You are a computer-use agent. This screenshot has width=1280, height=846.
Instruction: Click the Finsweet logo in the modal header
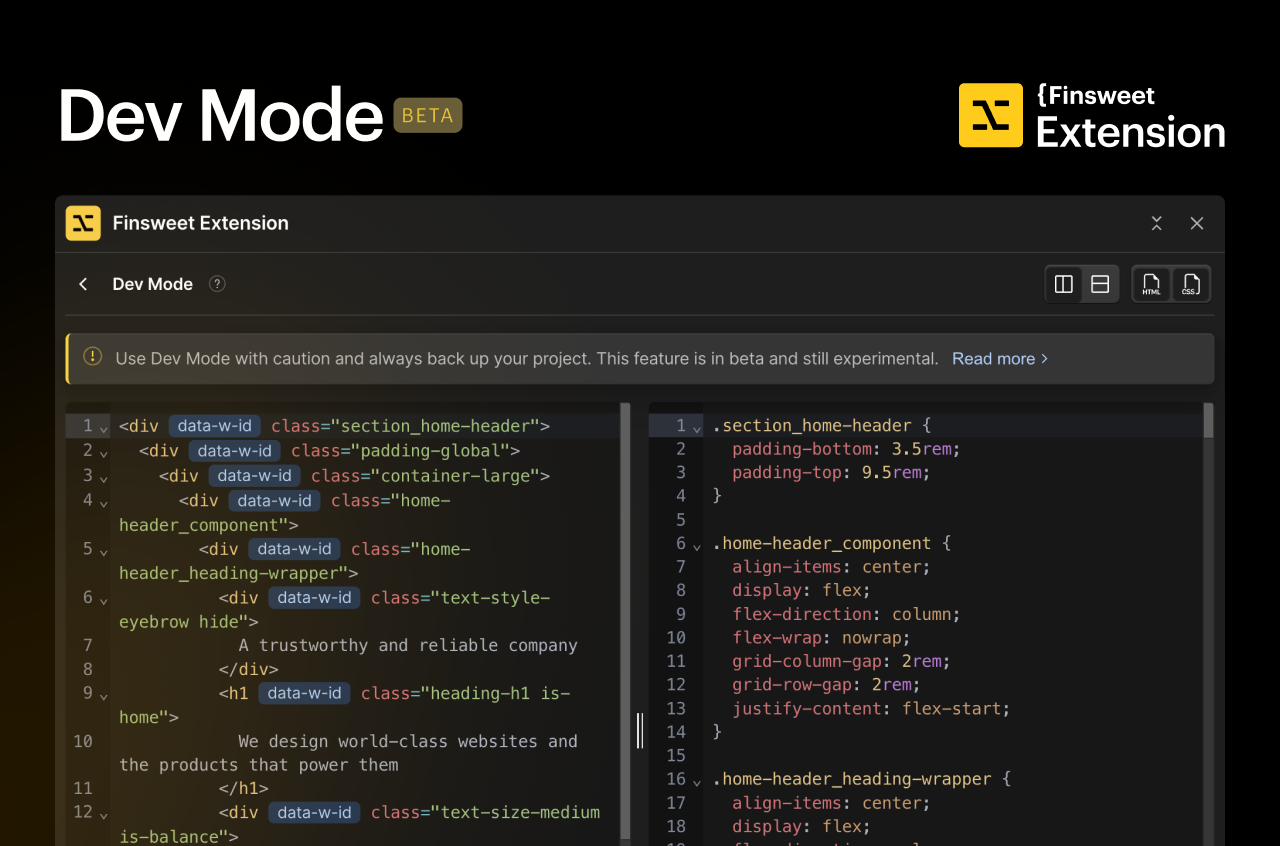83,223
